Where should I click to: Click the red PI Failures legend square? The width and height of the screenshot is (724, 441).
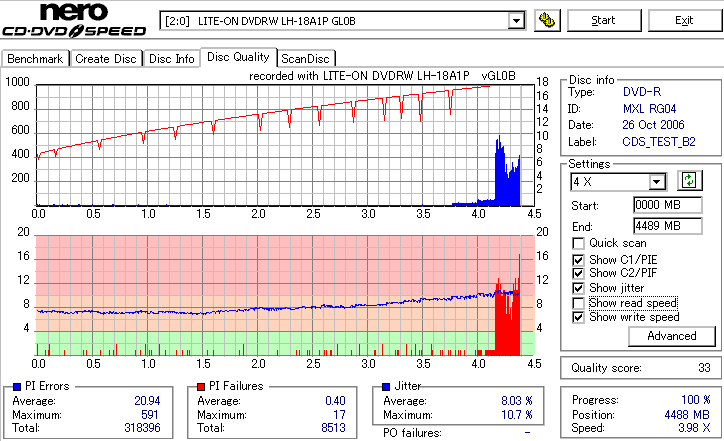(x=201, y=387)
